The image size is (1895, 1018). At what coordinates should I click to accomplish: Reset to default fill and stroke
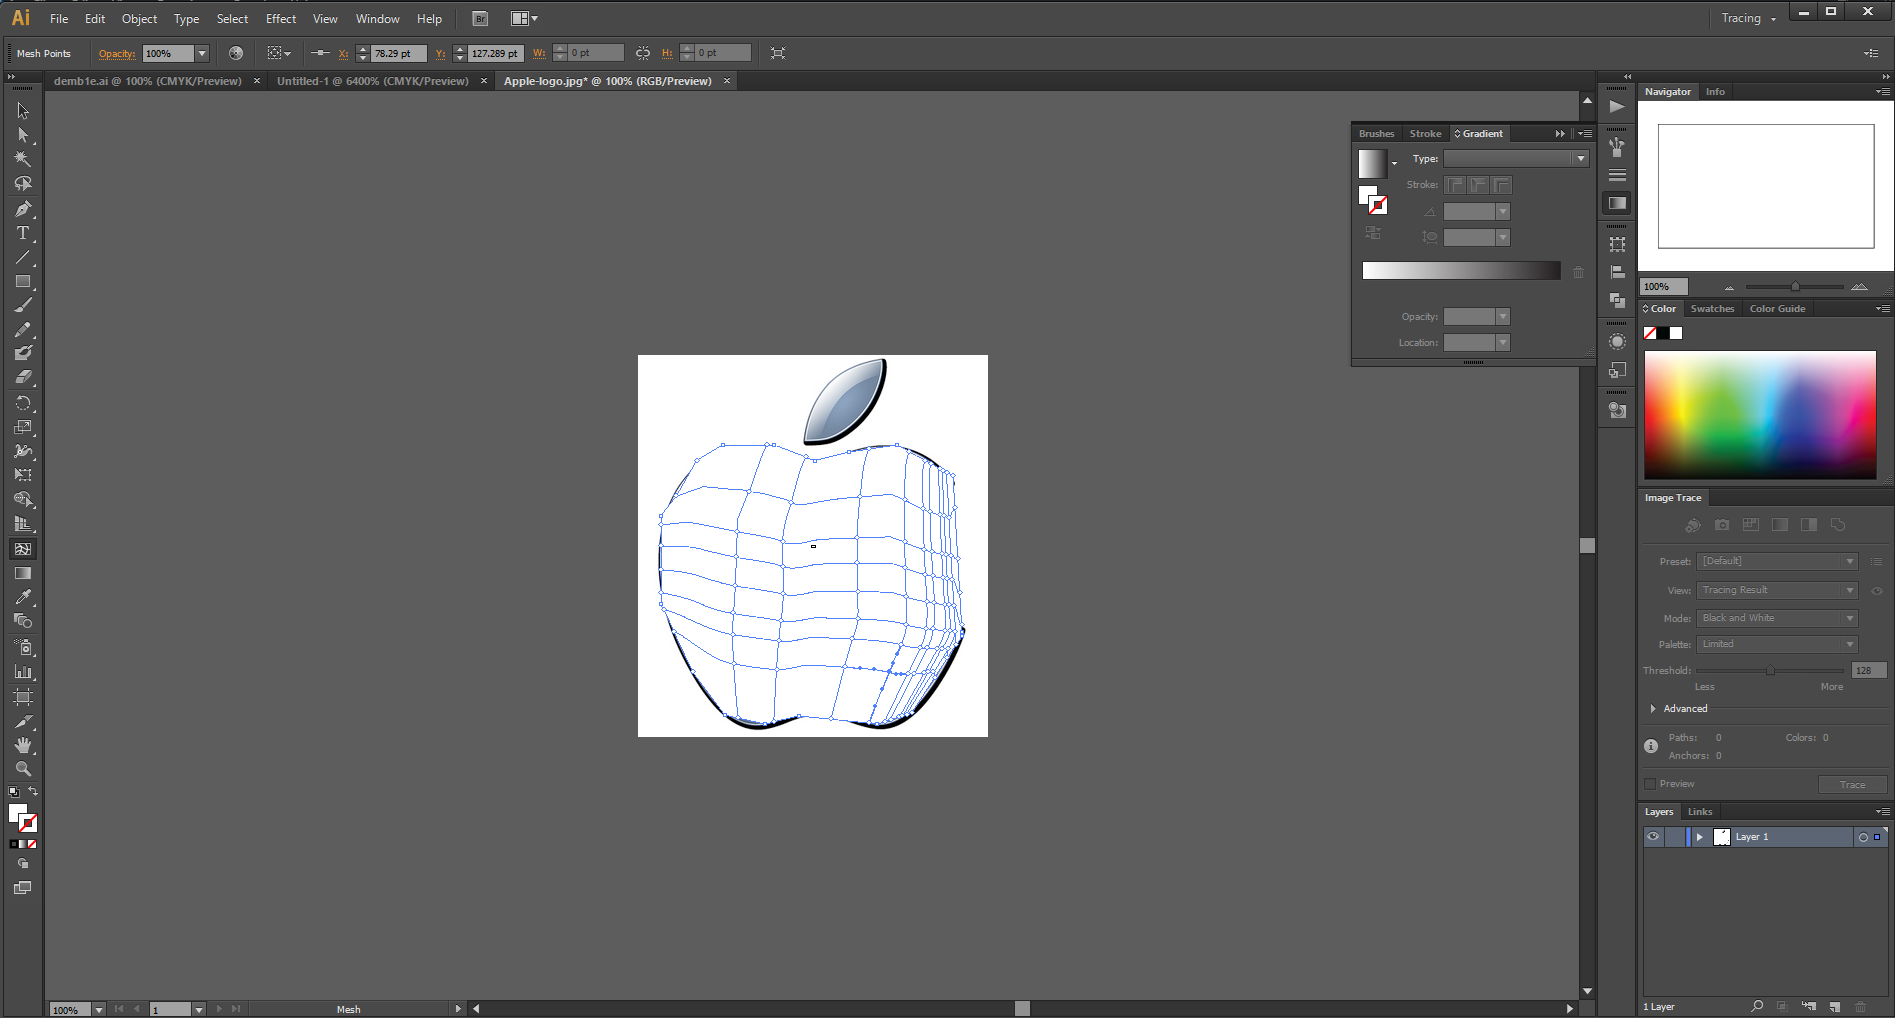(x=14, y=792)
